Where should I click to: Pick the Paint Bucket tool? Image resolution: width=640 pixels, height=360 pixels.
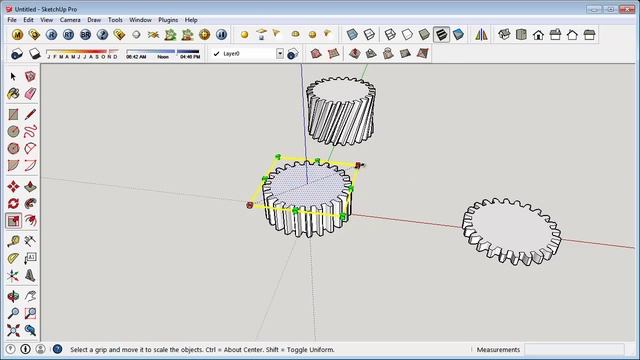click(13, 93)
